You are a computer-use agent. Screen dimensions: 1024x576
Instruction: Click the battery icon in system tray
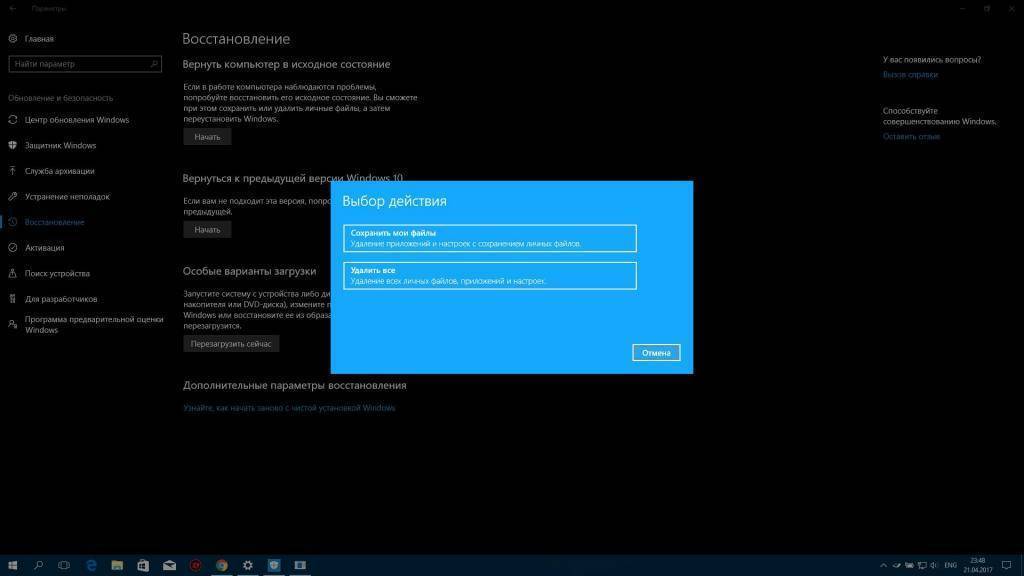tap(909, 566)
